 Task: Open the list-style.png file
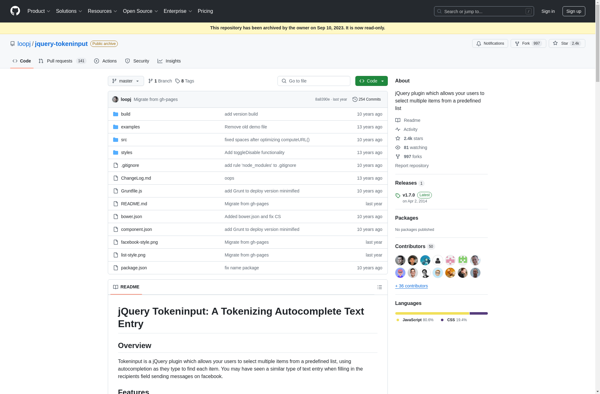[x=133, y=255]
